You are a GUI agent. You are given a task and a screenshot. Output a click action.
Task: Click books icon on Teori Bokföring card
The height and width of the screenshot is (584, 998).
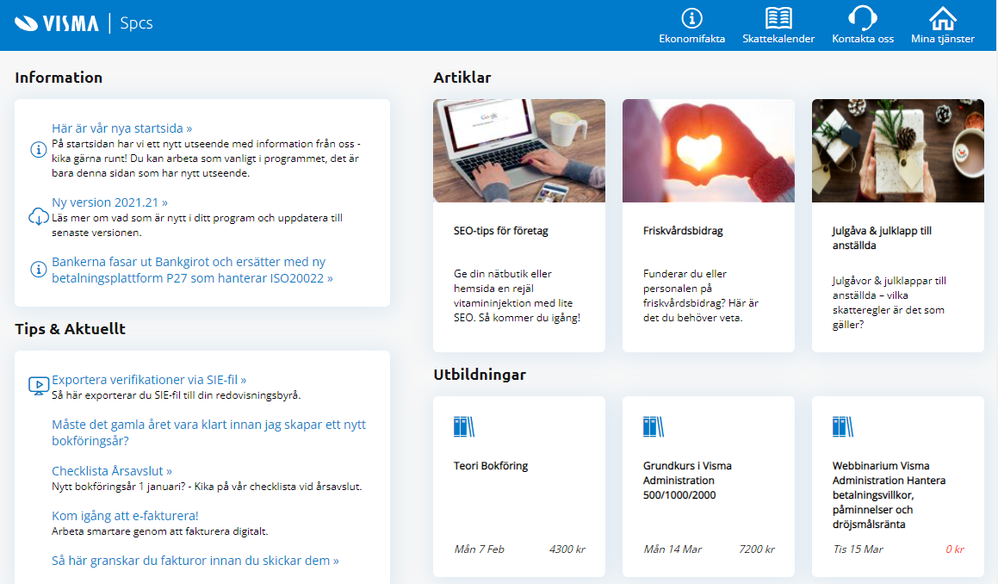[463, 427]
